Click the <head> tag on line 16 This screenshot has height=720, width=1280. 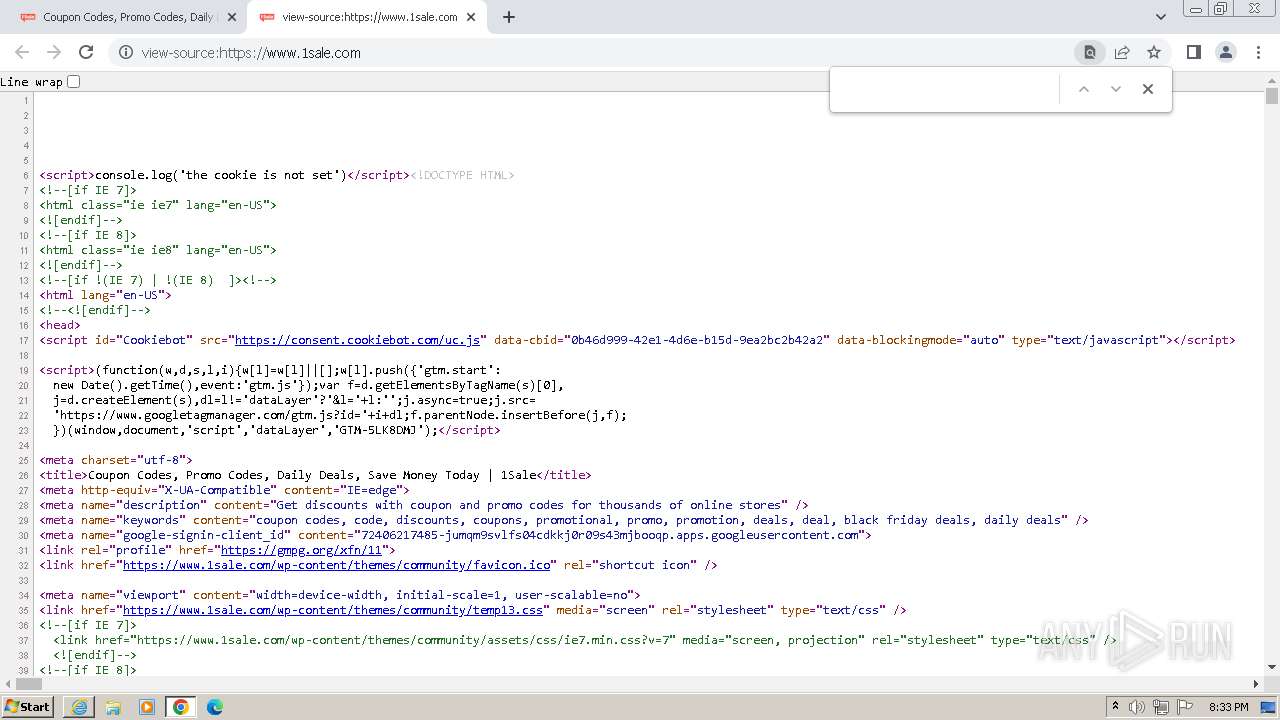coord(60,325)
